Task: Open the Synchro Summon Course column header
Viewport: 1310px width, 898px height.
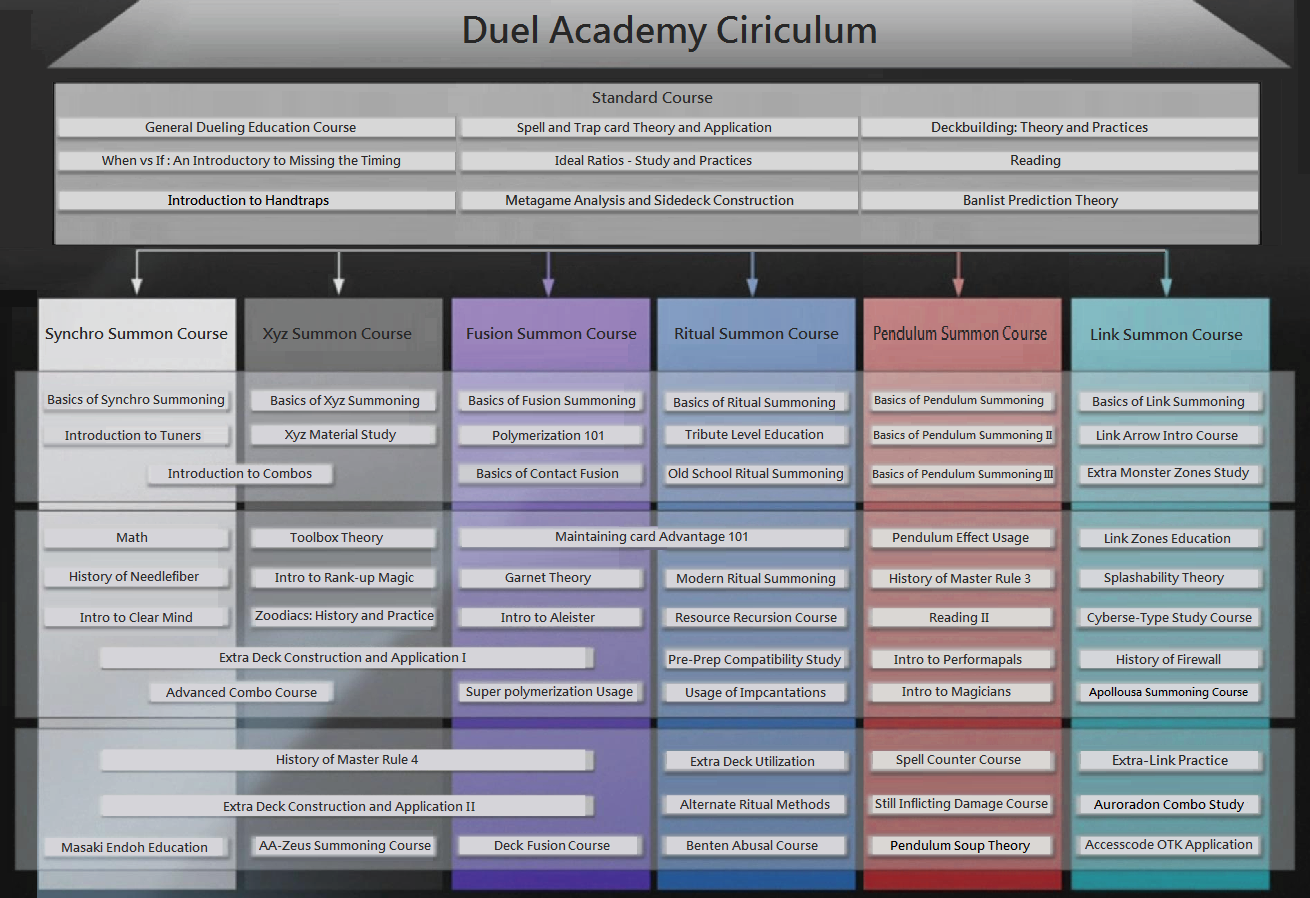Action: coord(136,334)
